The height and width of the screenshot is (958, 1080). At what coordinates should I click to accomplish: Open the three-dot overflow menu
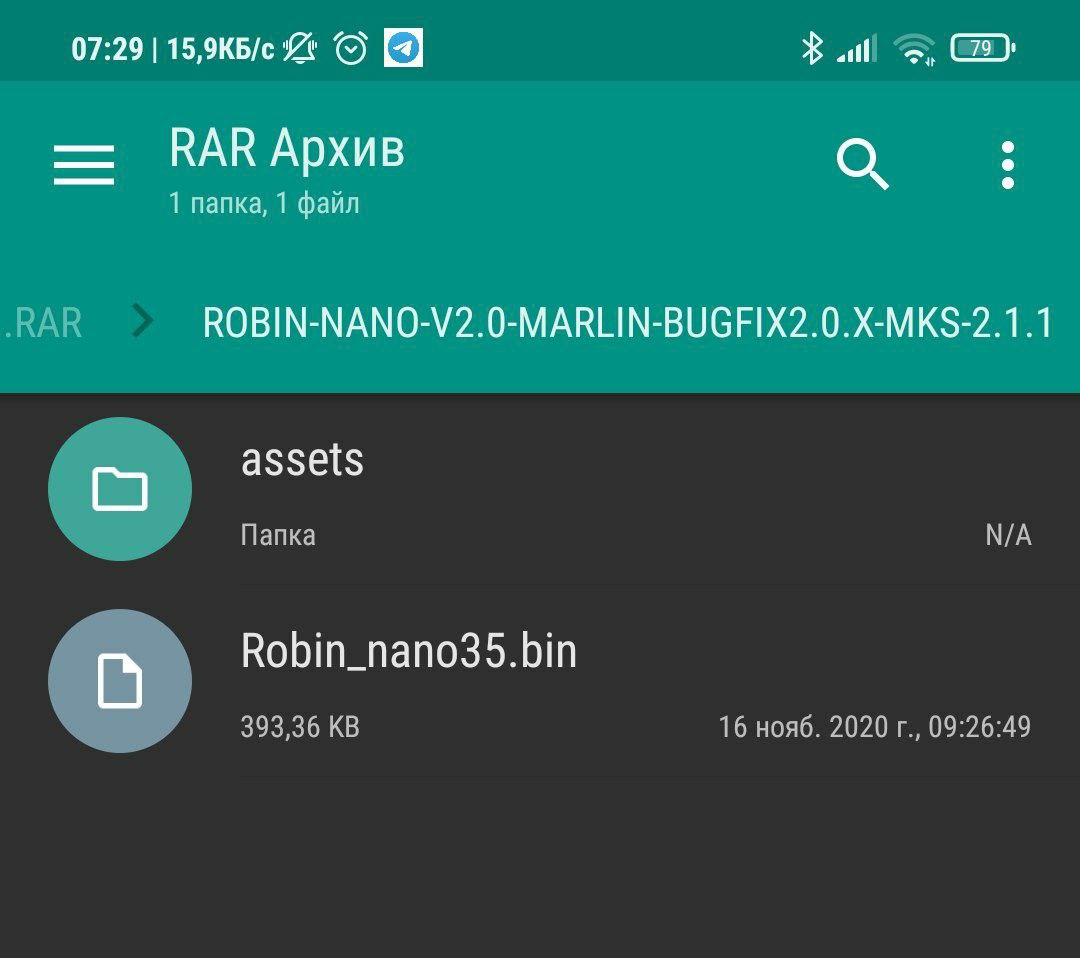point(1008,165)
